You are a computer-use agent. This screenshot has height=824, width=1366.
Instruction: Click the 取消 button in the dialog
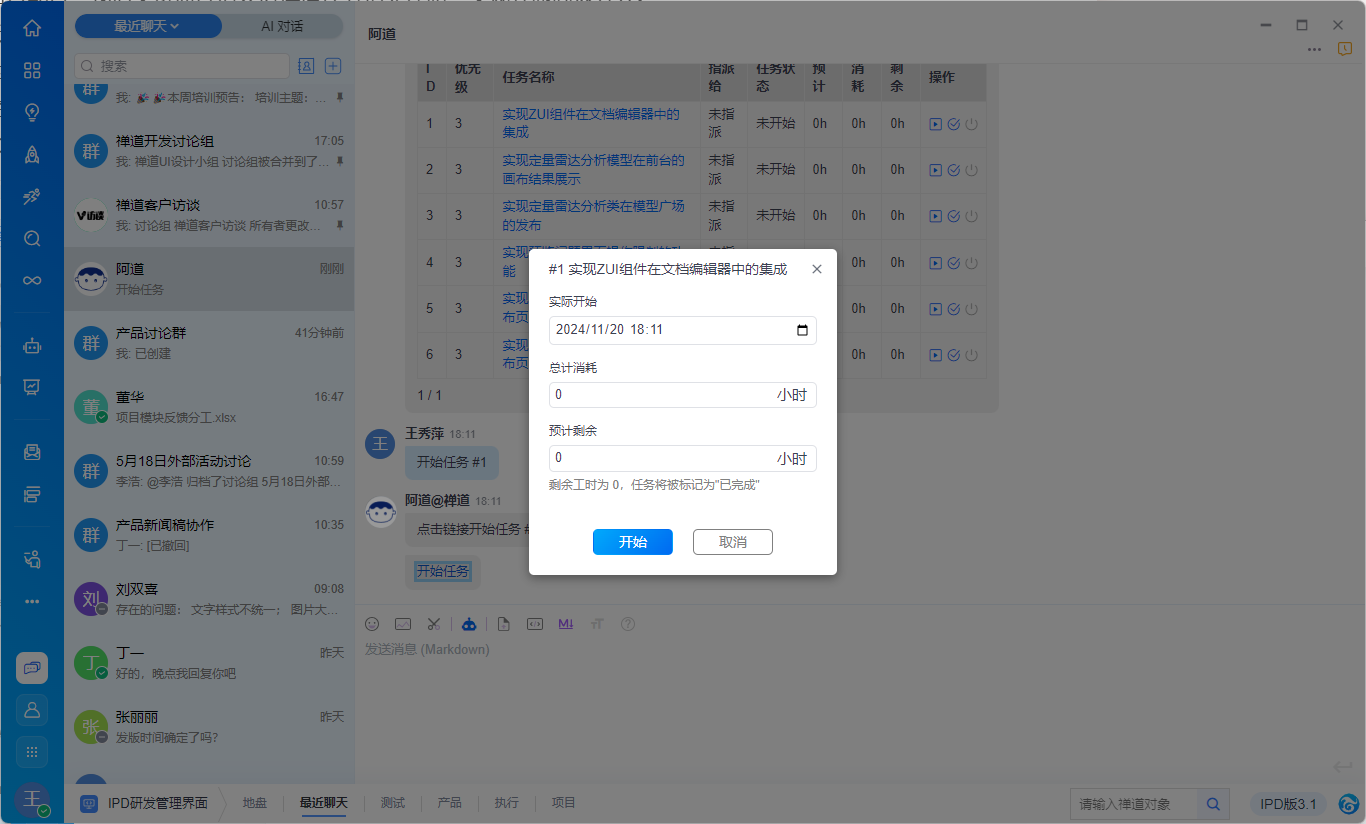click(732, 542)
